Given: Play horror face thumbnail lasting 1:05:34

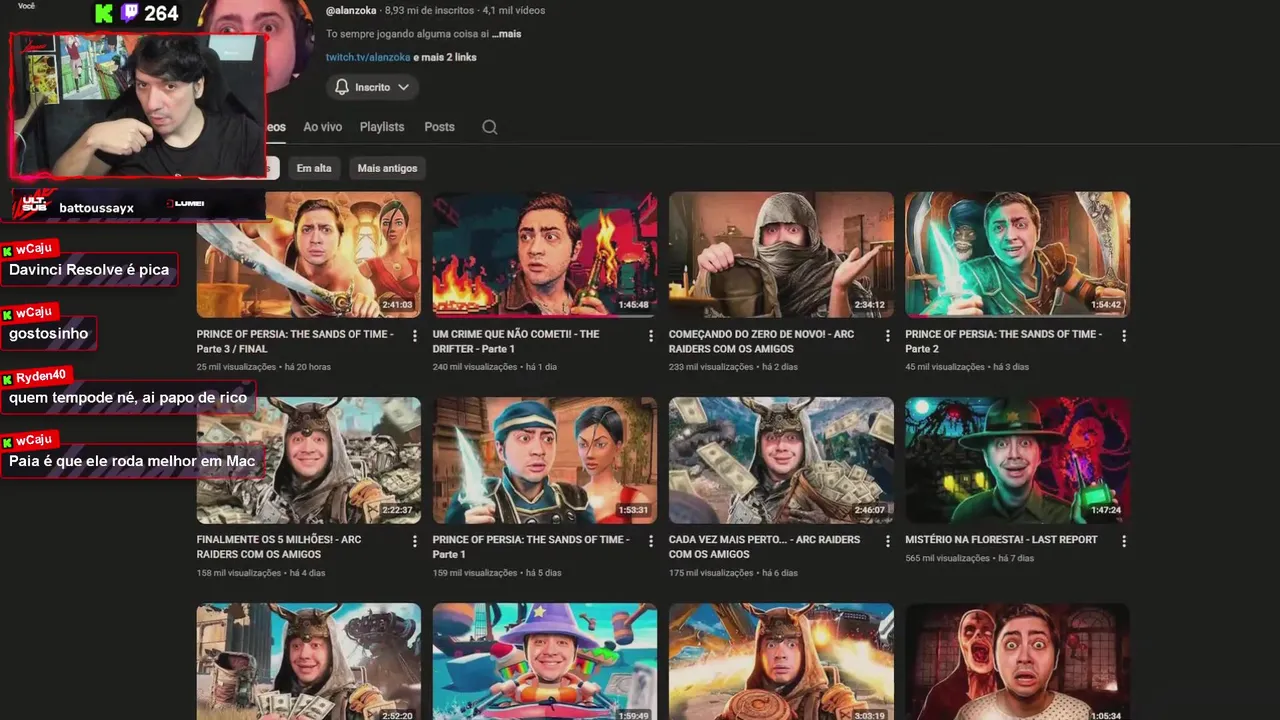Looking at the screenshot, I should pos(1017,661).
